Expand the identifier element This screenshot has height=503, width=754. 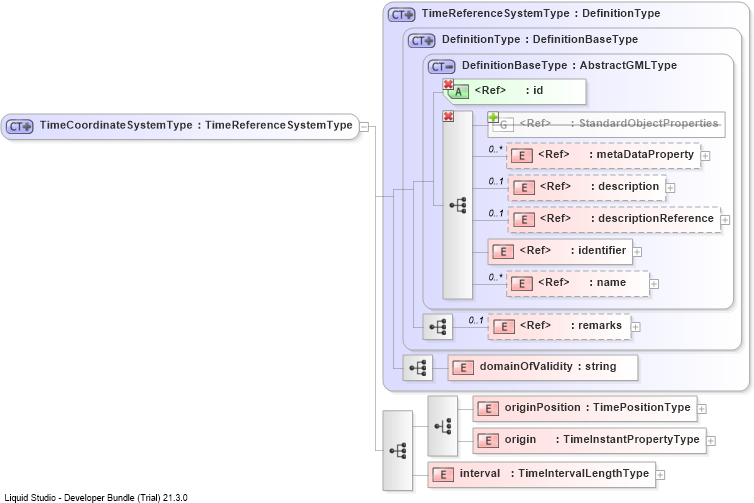tap(637, 252)
